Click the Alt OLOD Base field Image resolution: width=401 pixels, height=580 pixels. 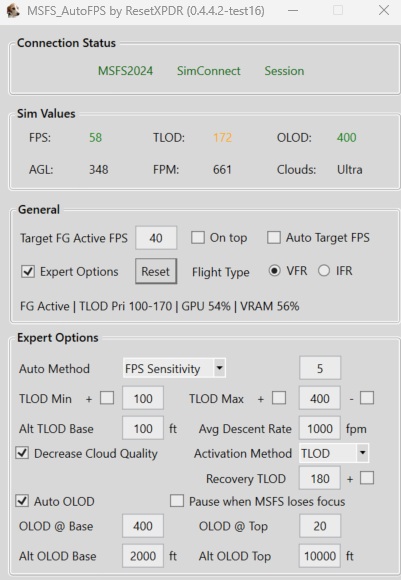[x=143, y=556]
